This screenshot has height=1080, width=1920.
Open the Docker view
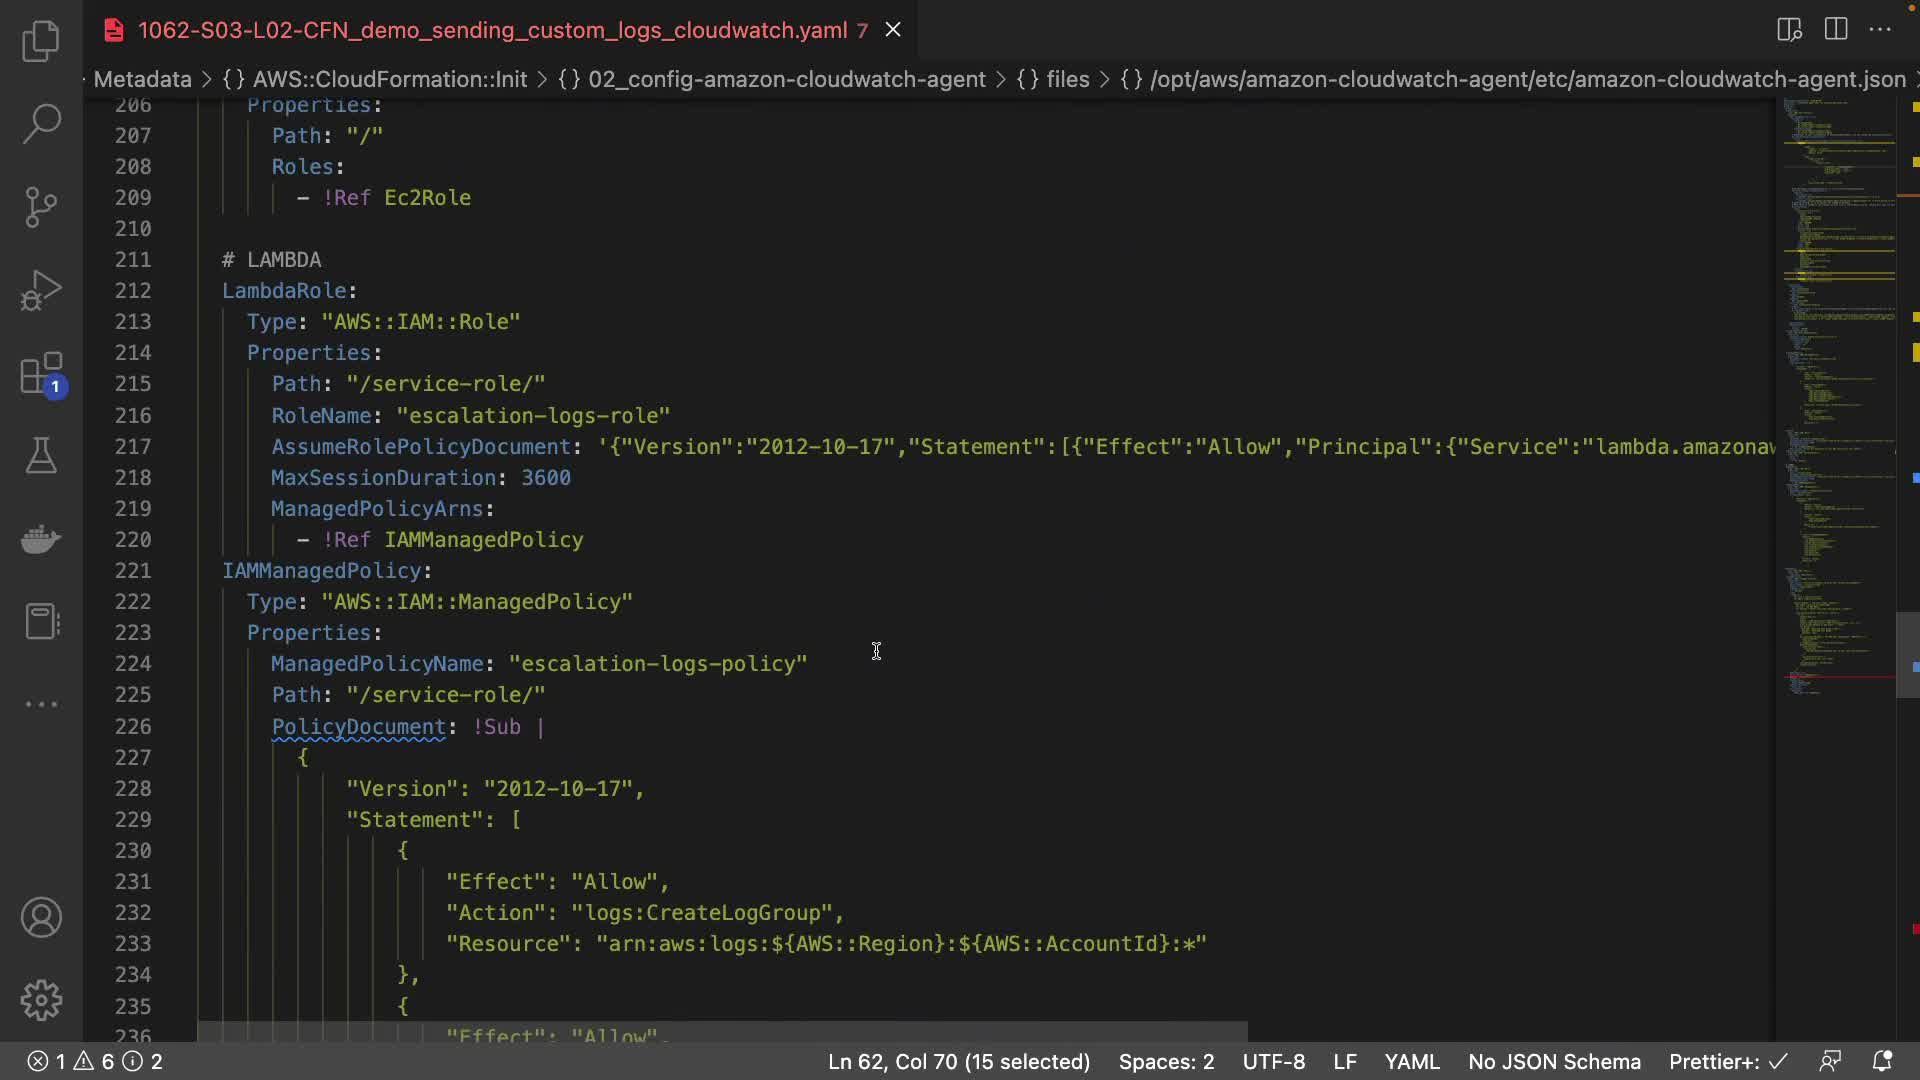41,539
